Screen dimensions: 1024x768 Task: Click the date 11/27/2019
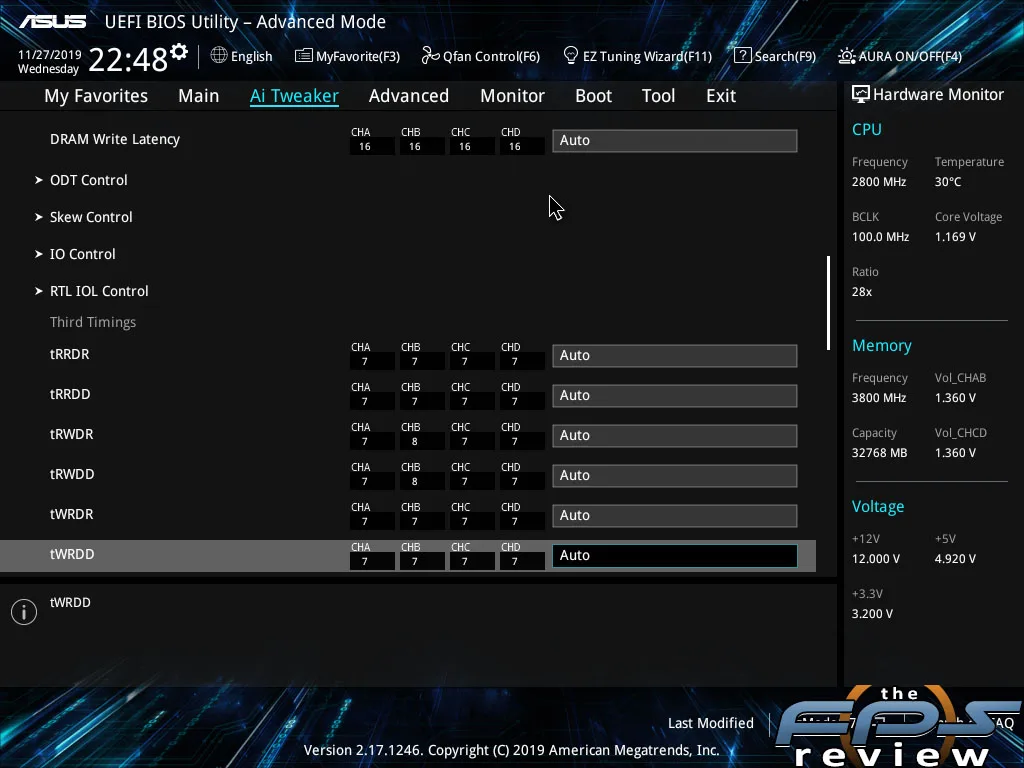click(50, 55)
